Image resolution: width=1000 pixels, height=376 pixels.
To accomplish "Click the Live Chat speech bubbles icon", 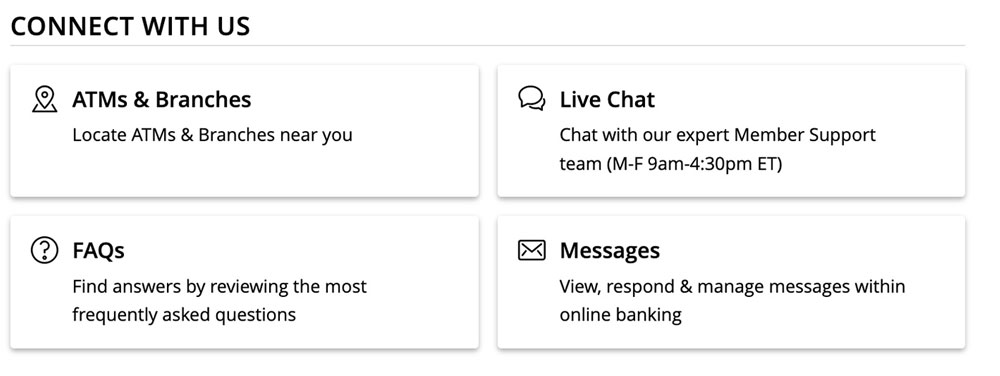I will [x=531, y=99].
